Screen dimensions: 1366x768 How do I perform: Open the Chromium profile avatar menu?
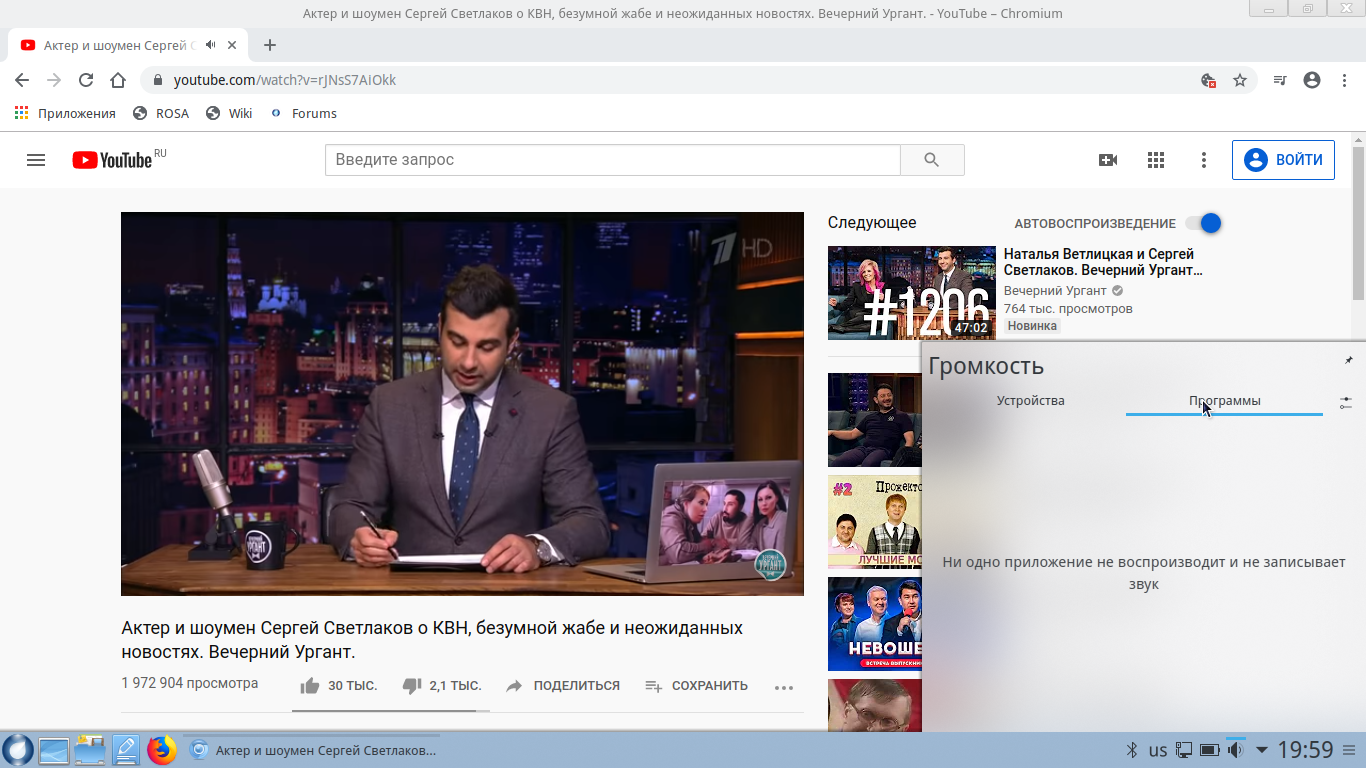click(x=1312, y=80)
